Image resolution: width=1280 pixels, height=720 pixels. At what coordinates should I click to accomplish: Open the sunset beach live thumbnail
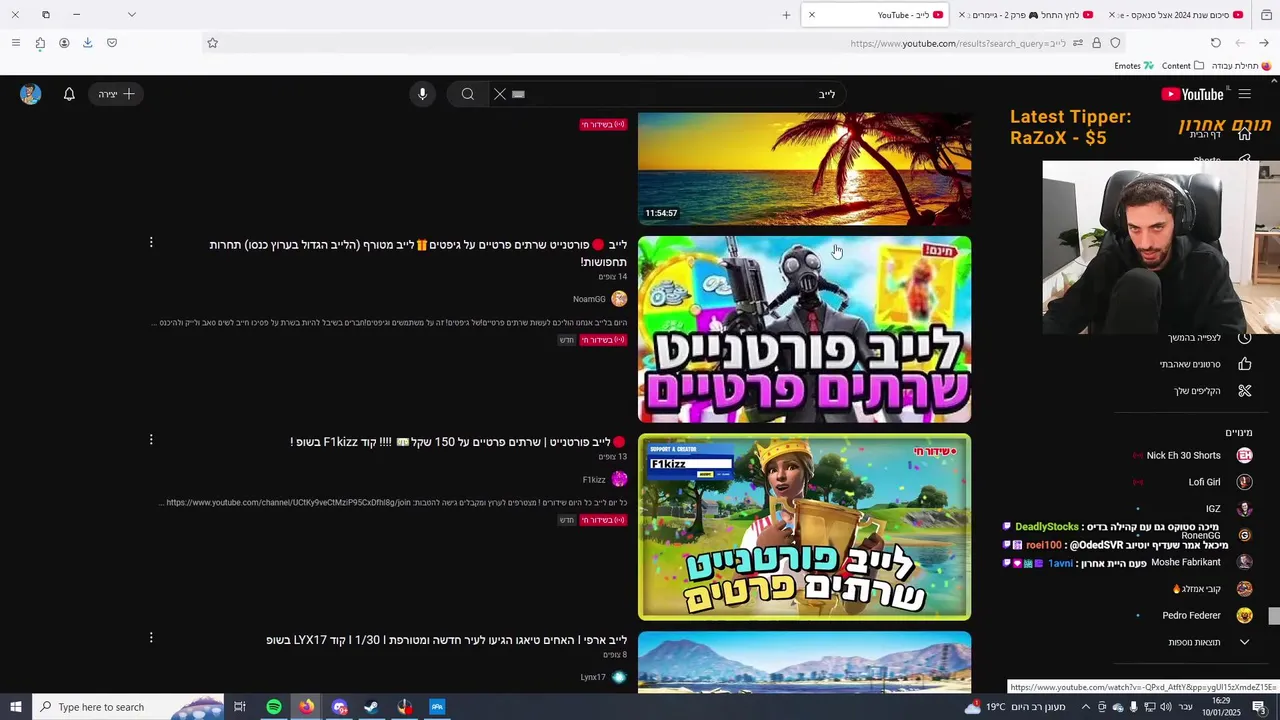804,168
